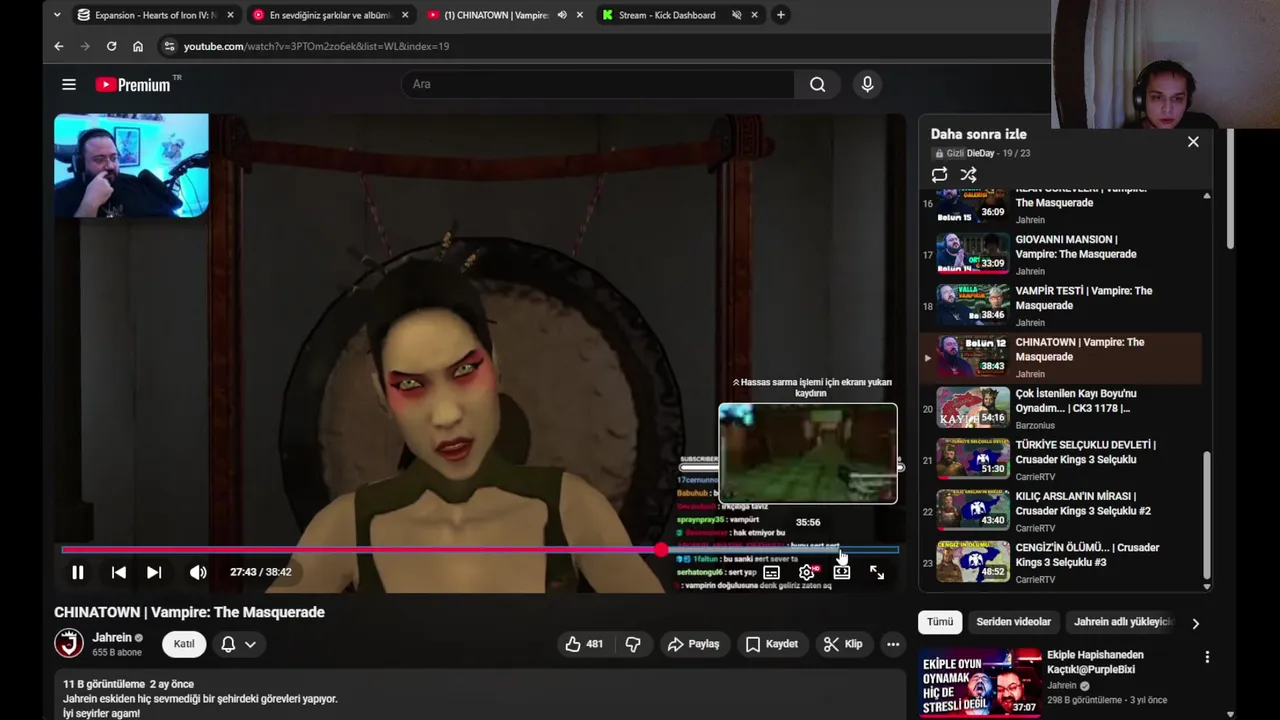Open Jahrein channel name link

click(112, 637)
